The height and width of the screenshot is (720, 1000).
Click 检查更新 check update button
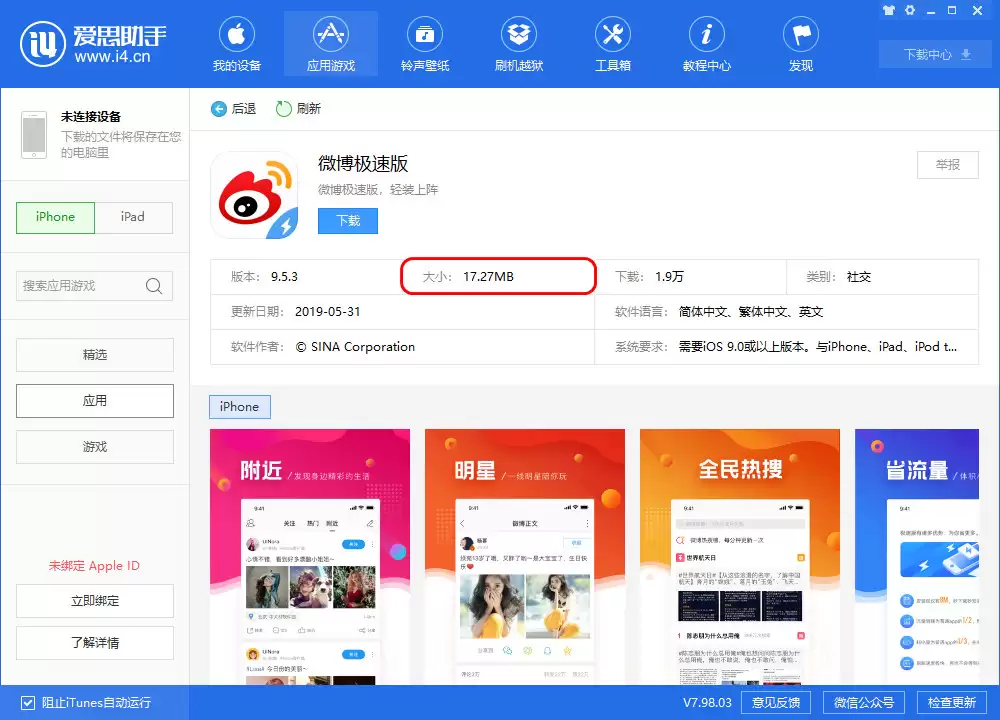[952, 703]
